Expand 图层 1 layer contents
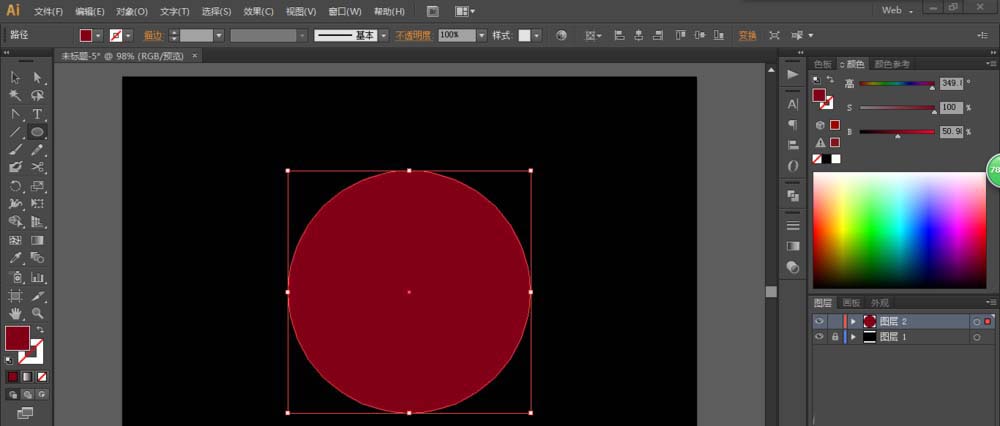 click(x=853, y=337)
